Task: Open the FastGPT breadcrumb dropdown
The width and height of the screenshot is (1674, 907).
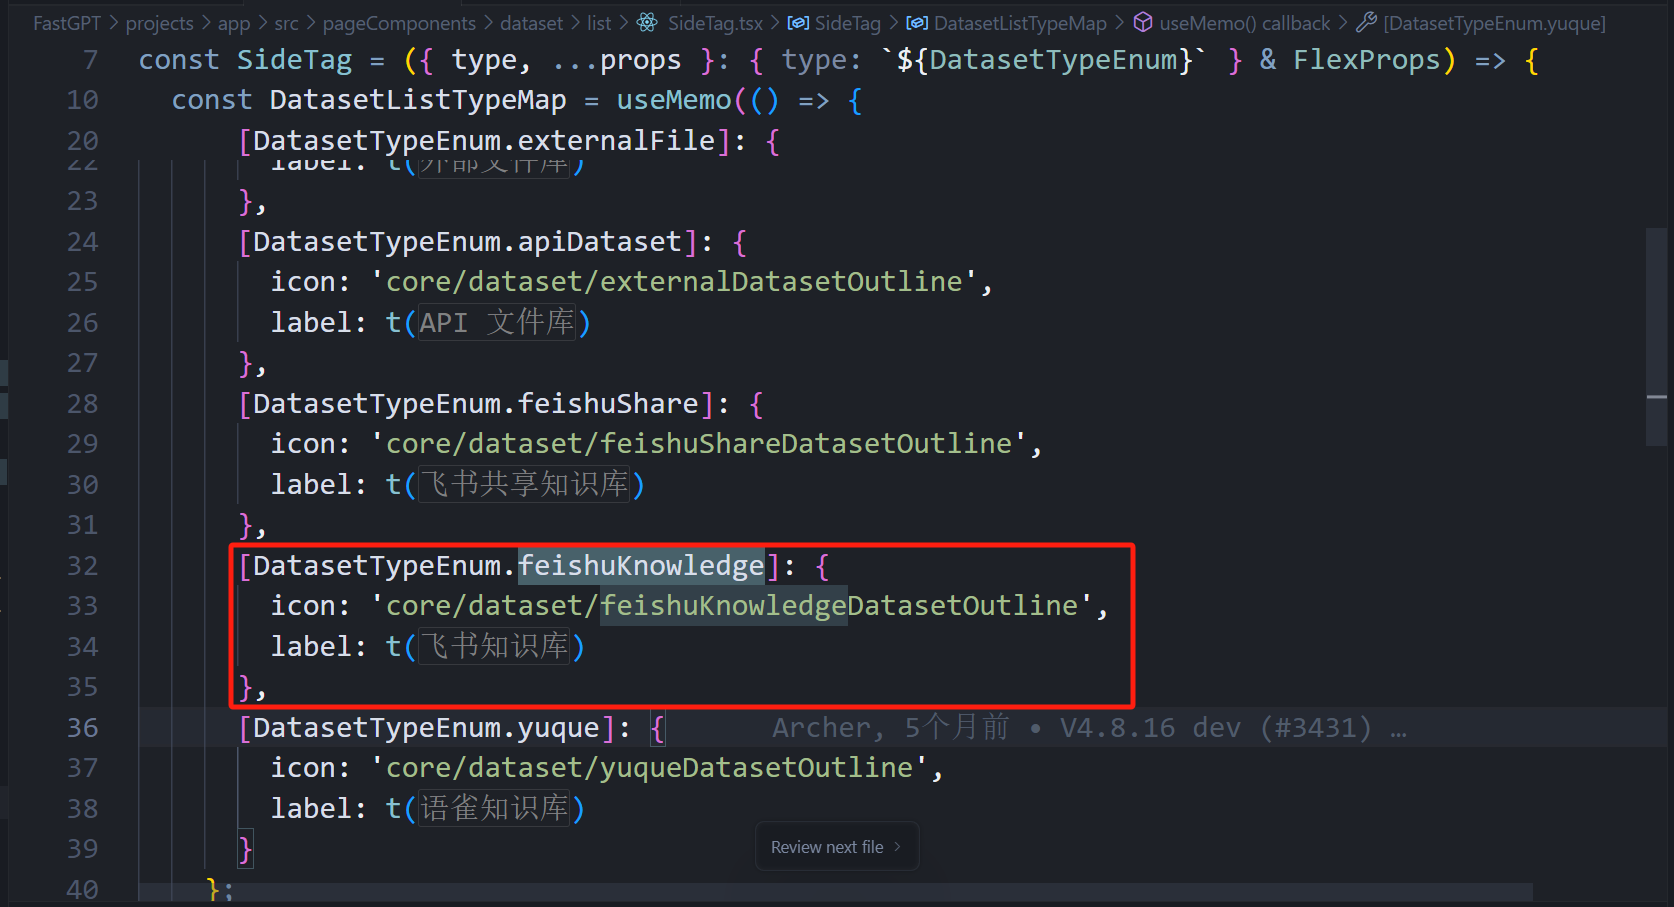Action: pos(66,22)
